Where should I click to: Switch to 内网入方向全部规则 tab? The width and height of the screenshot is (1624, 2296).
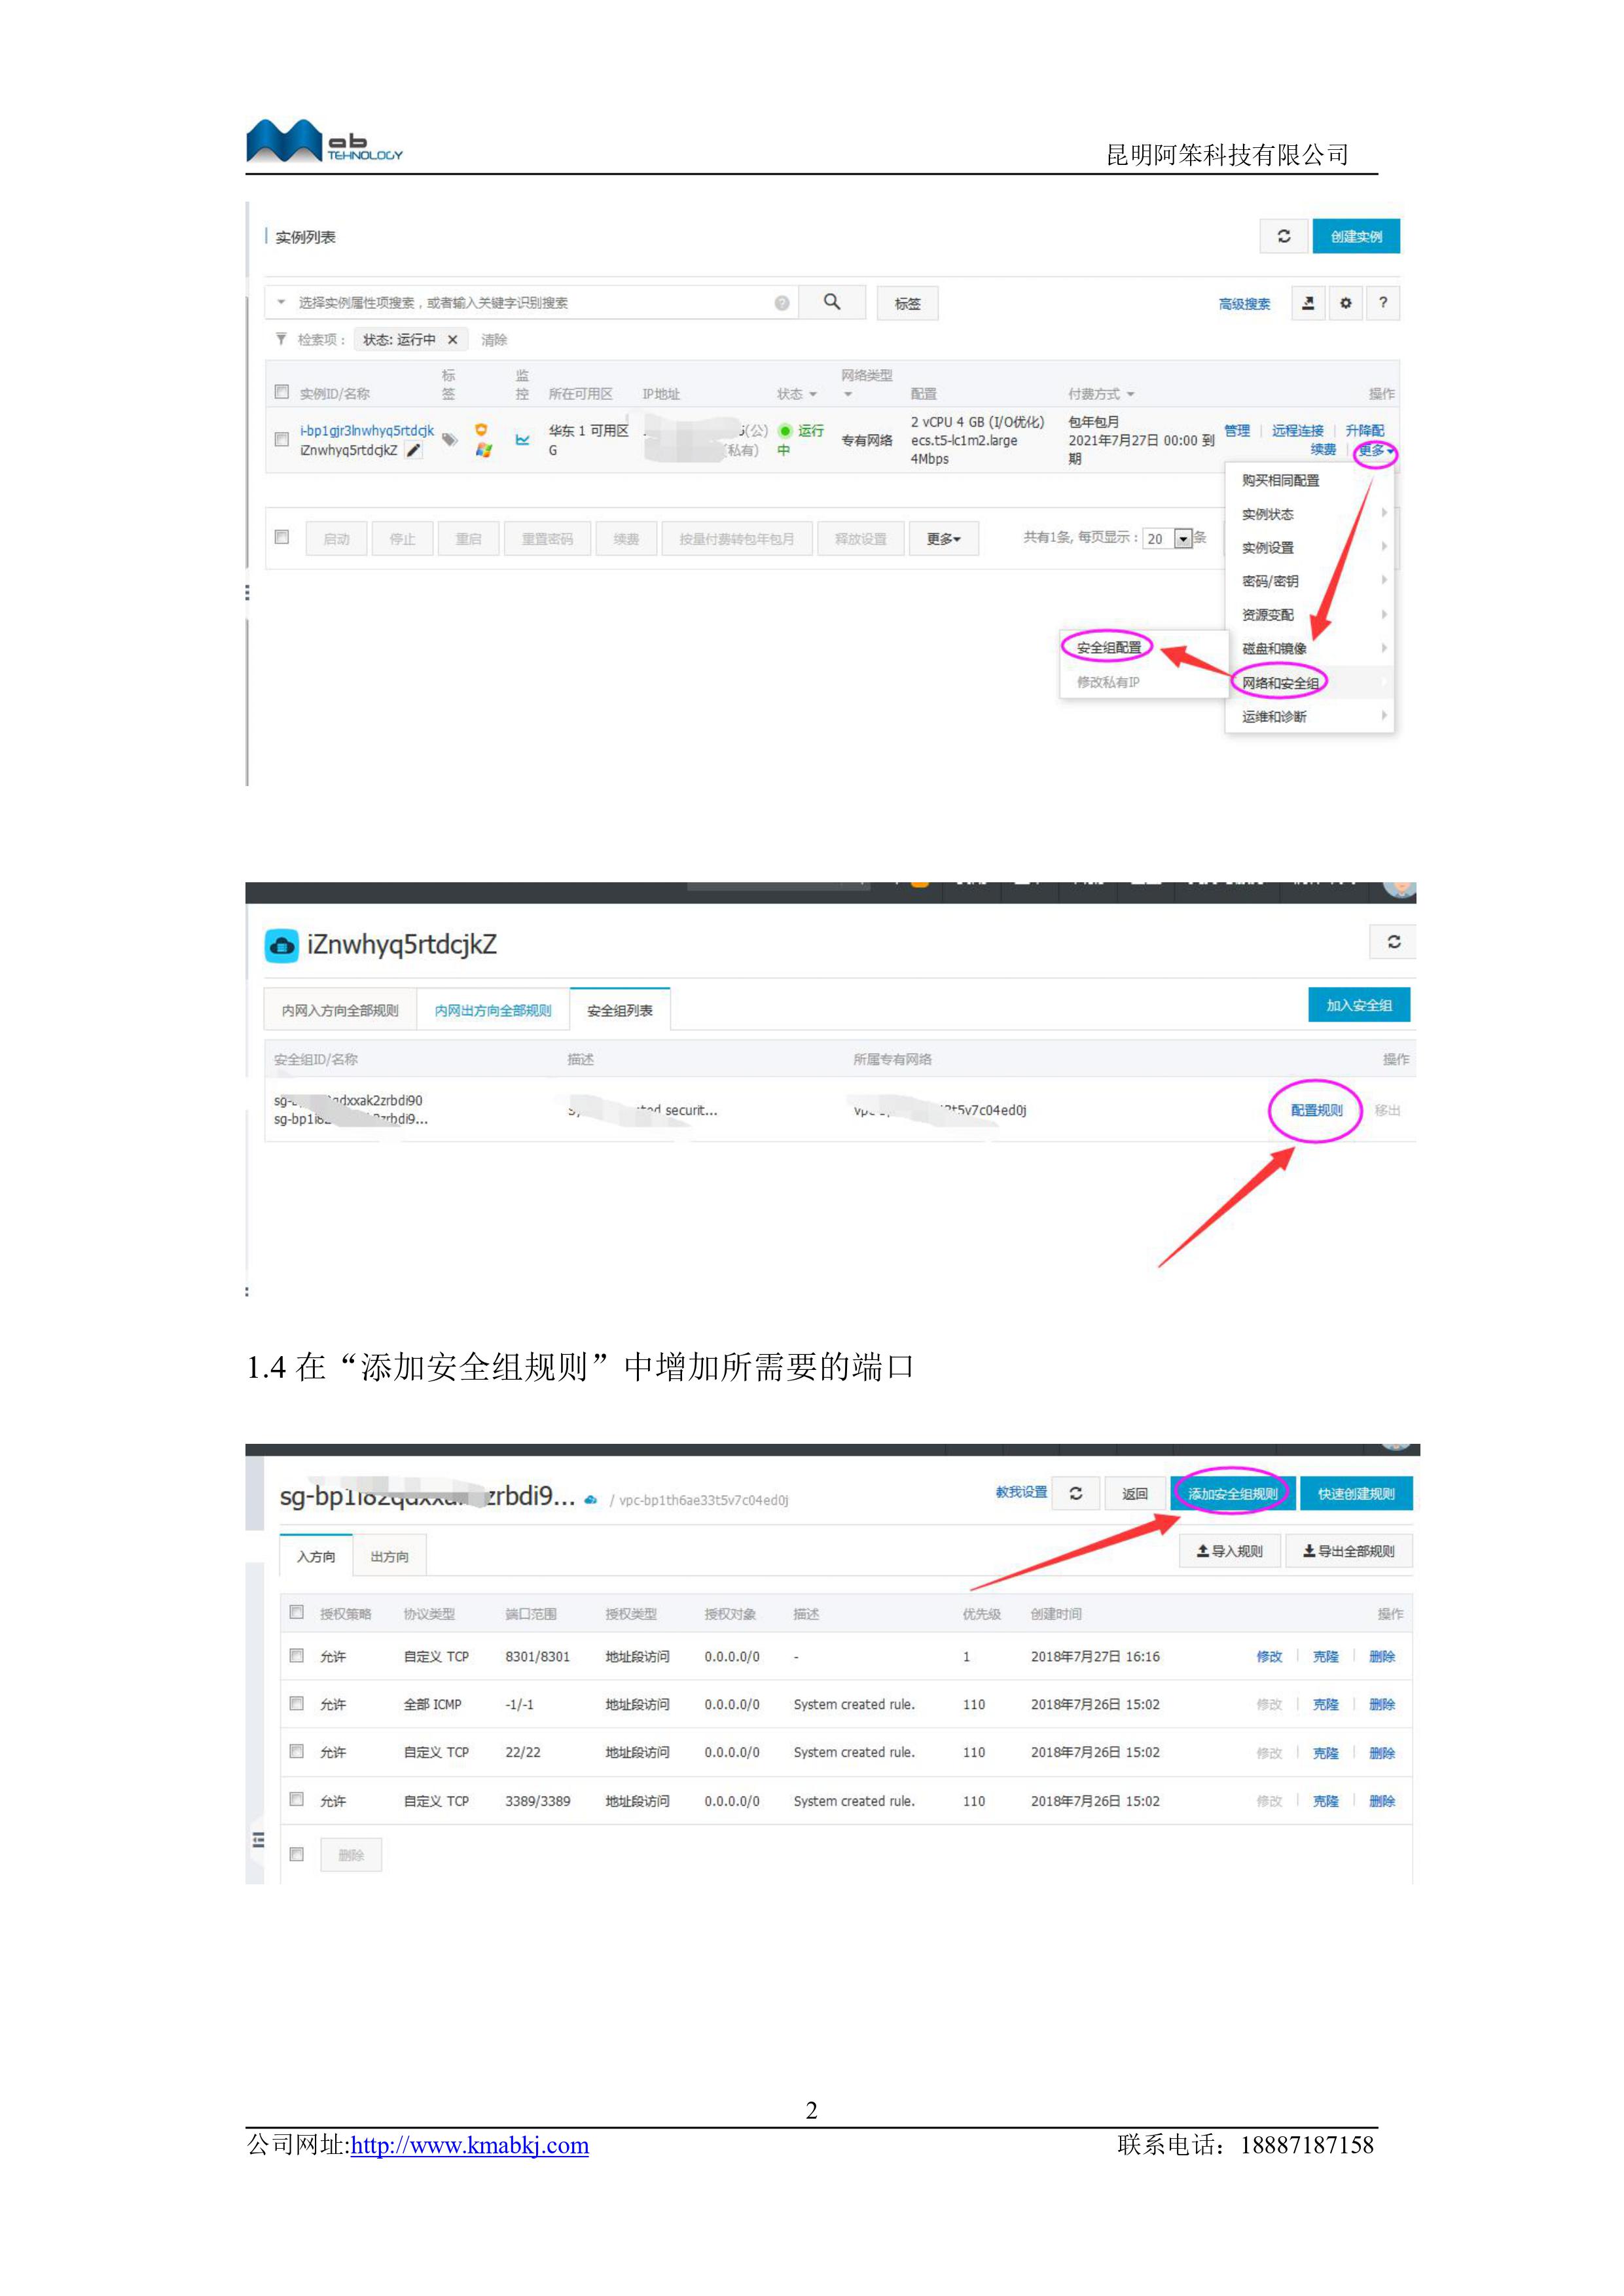[x=340, y=1010]
